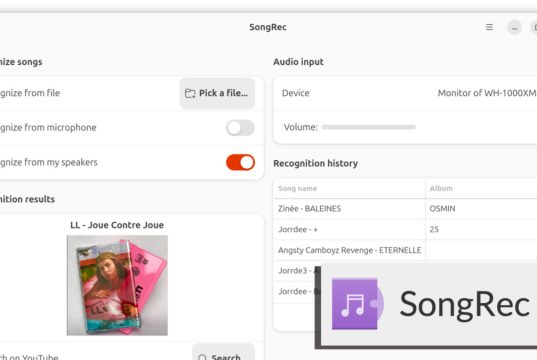This screenshot has width=537, height=360.
Task: Minimize the SongRec window
Action: 514,27
